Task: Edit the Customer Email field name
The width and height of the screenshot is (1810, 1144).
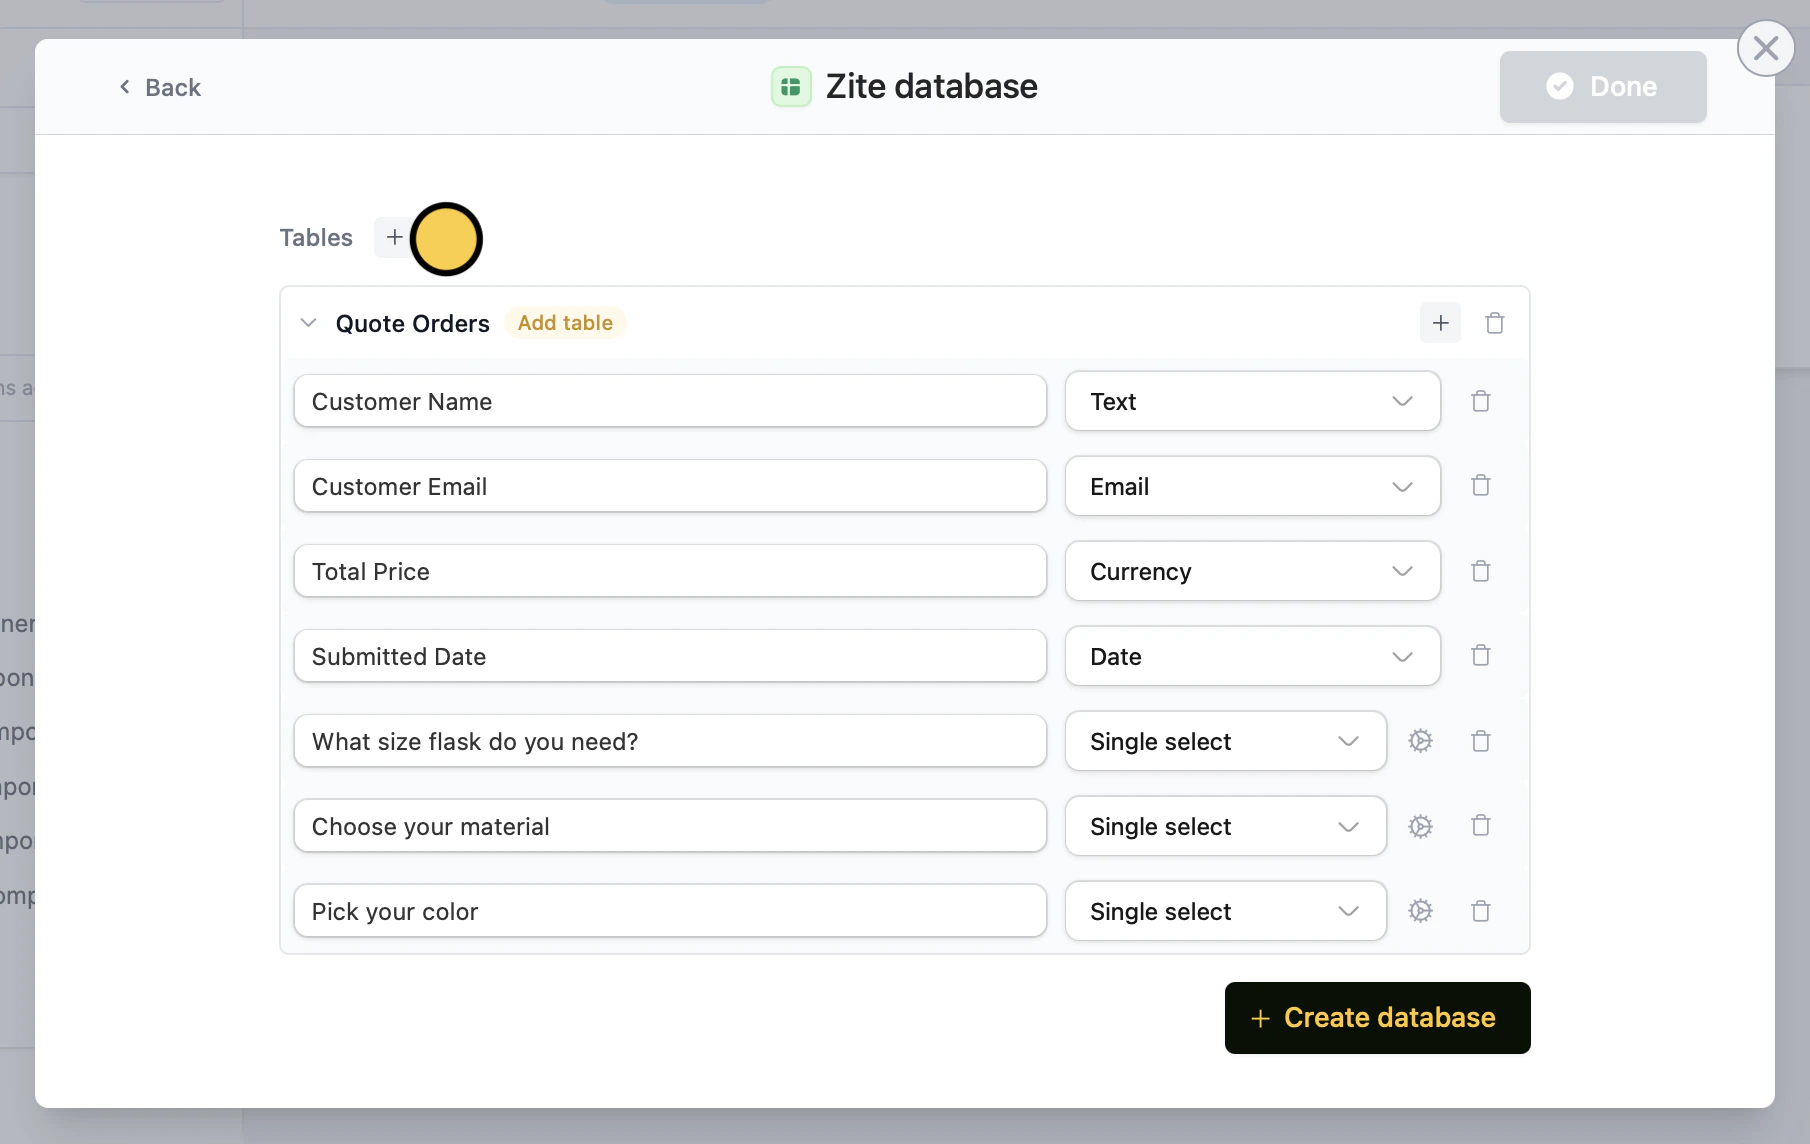Action: pyautogui.click(x=669, y=487)
